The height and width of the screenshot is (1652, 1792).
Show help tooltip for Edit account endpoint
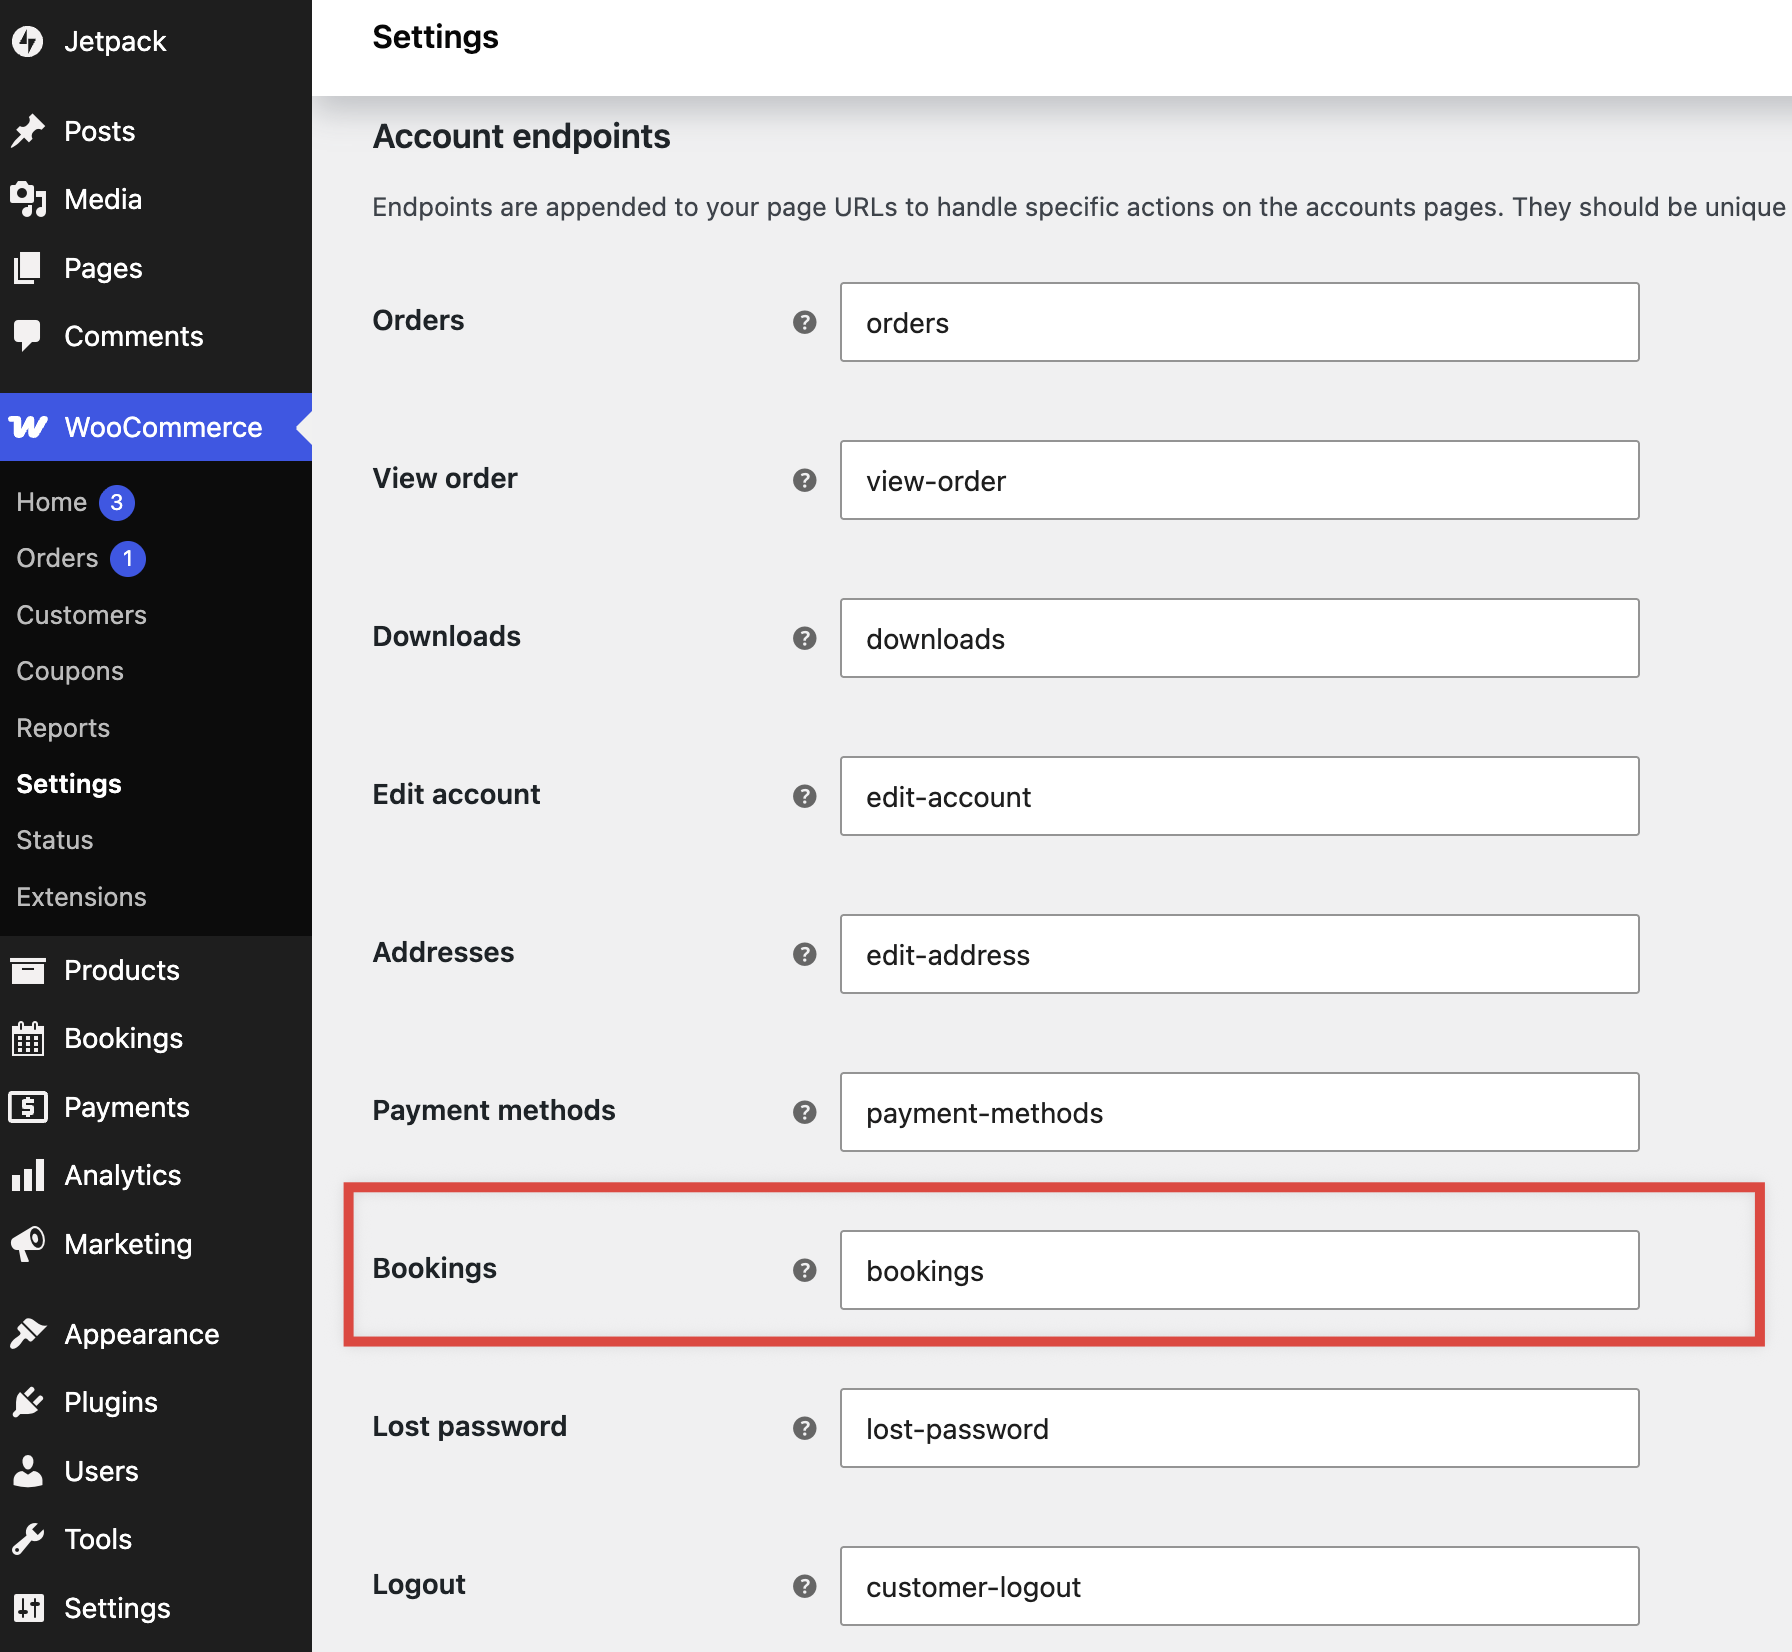tap(805, 796)
